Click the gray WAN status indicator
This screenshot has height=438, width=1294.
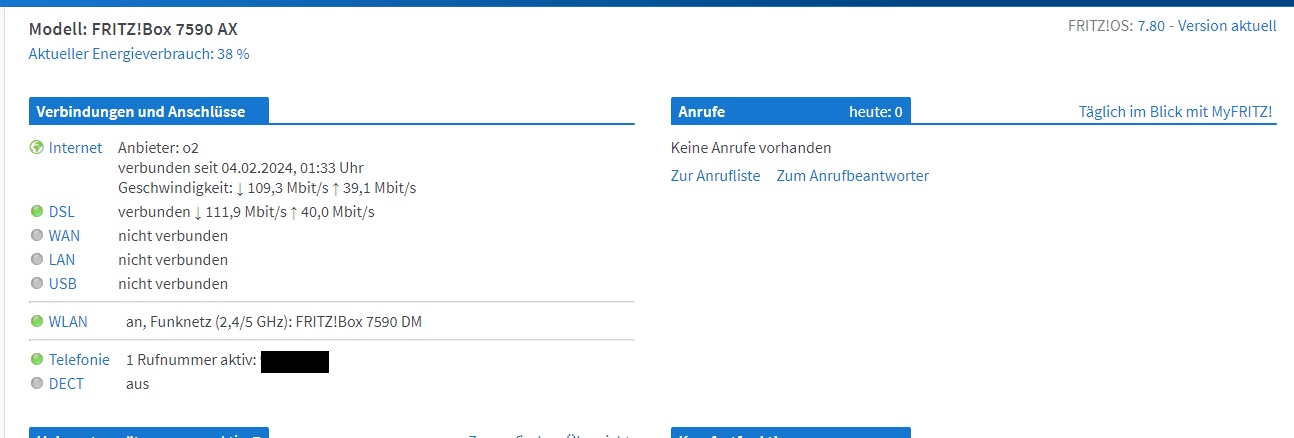click(37, 236)
